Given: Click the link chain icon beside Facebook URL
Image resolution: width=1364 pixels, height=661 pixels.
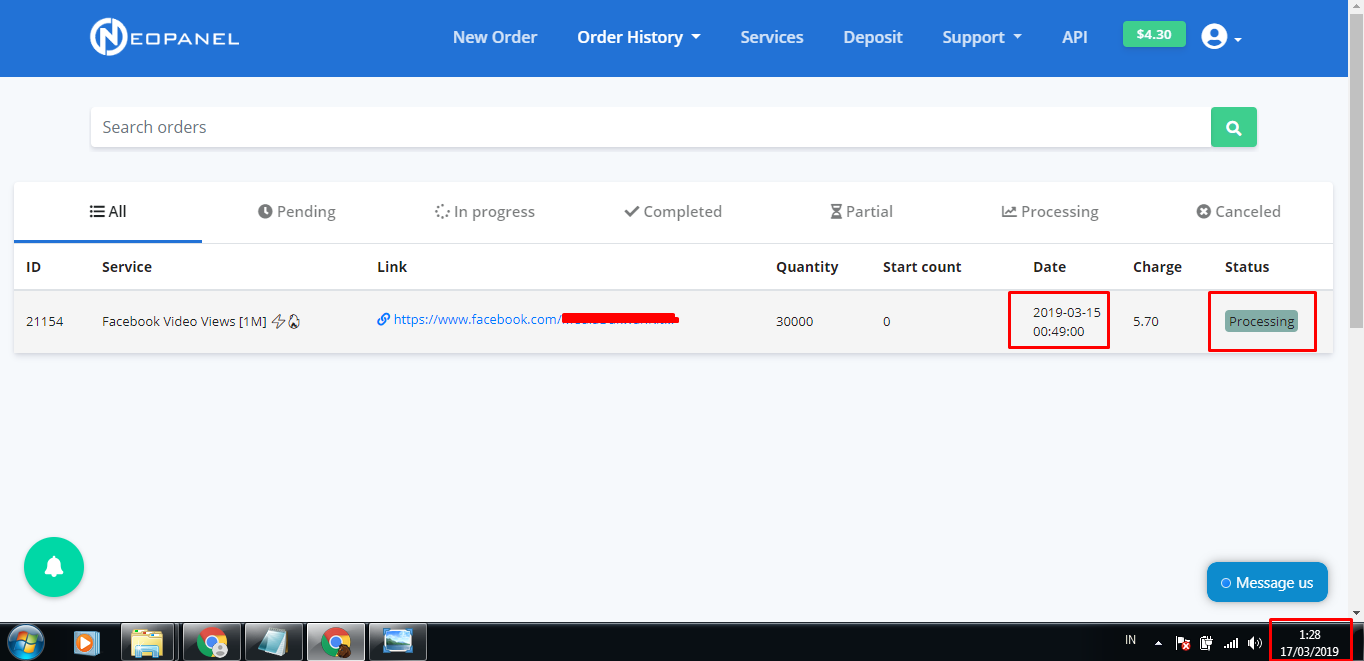Looking at the screenshot, I should coord(383,320).
